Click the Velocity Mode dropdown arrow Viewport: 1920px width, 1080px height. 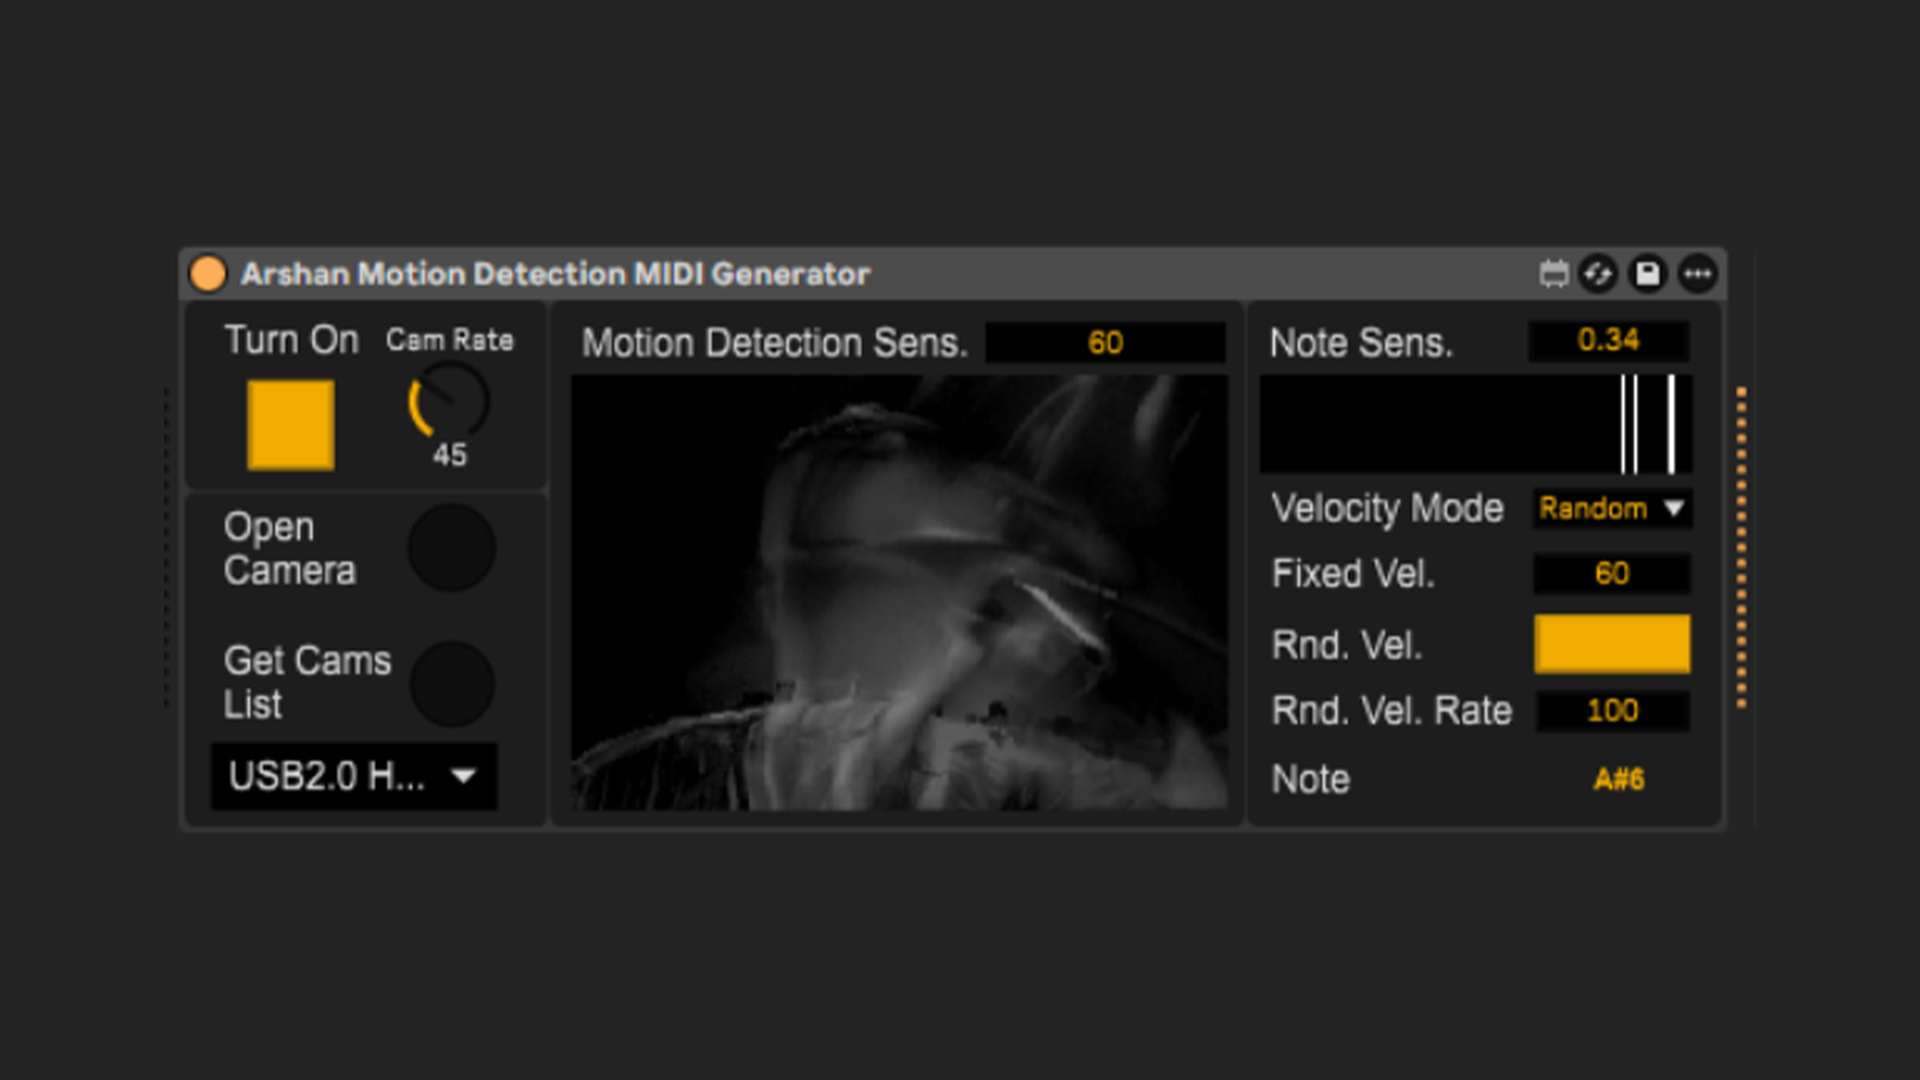[1674, 509]
